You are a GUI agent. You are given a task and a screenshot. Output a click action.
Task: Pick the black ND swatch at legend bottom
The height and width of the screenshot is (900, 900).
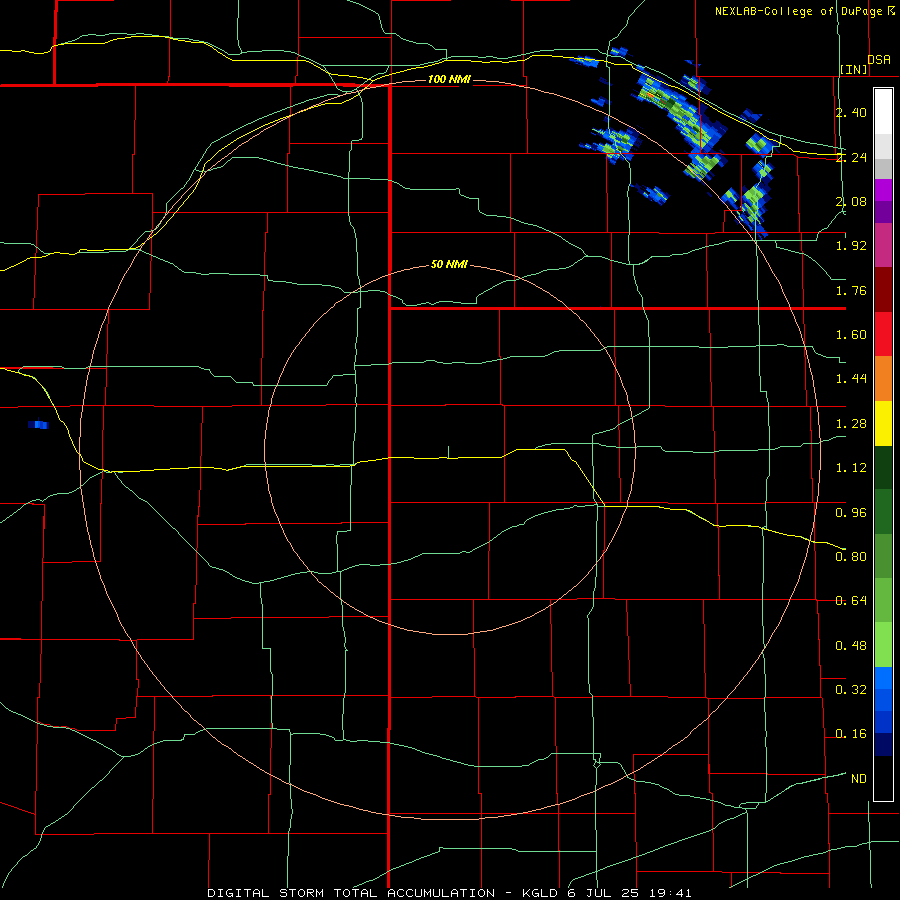[883, 778]
